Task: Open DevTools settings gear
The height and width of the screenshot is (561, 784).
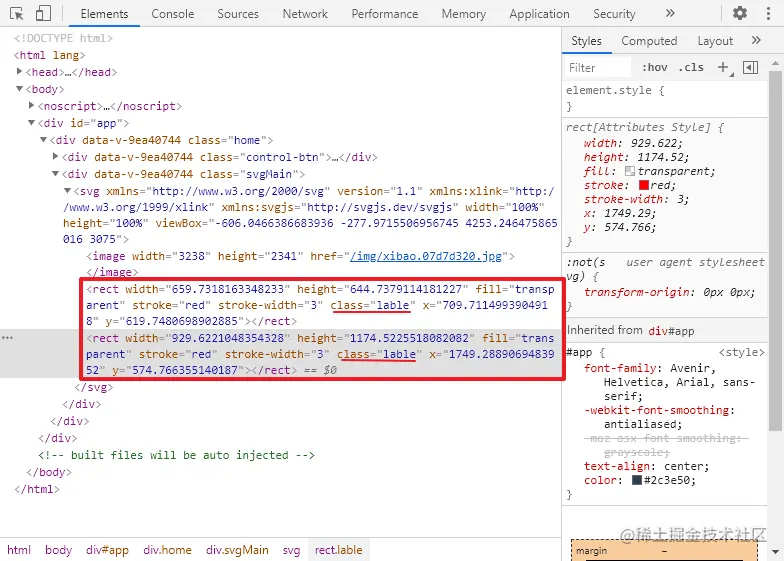Action: point(740,13)
